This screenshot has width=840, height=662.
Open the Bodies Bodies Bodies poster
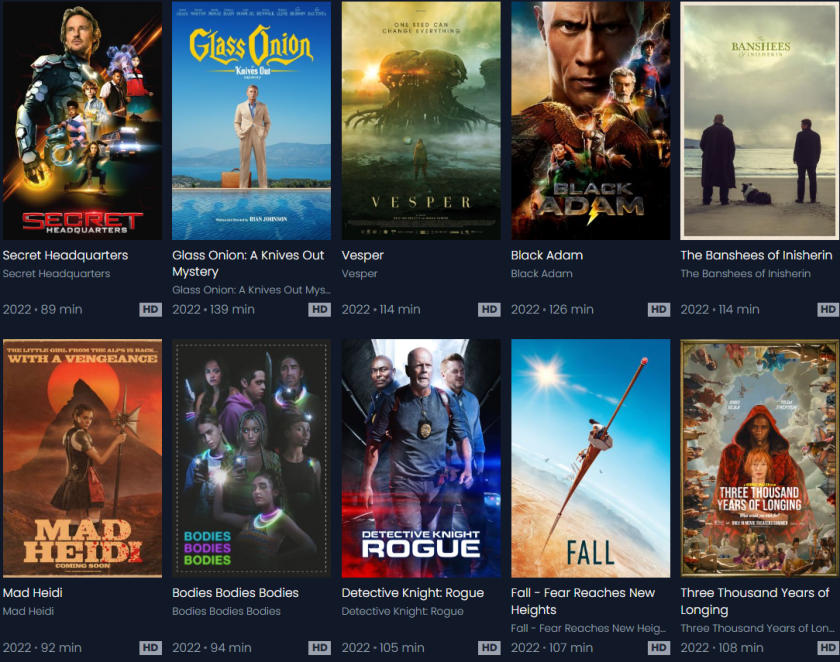click(x=251, y=458)
